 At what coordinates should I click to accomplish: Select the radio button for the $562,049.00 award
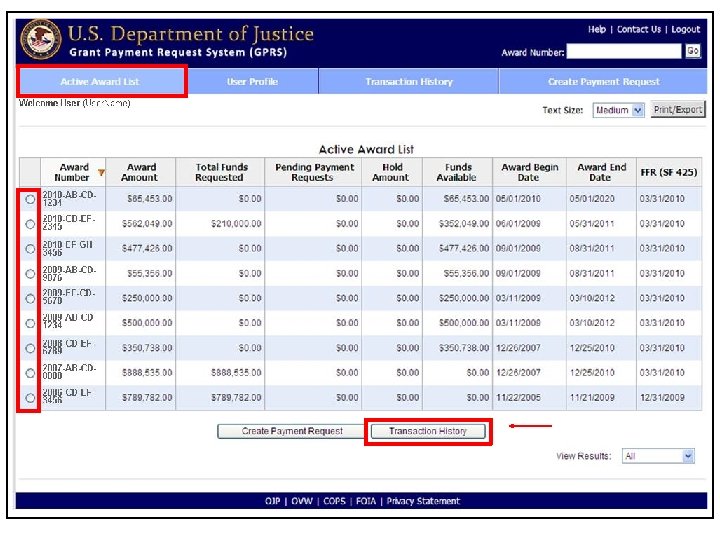pos(30,224)
